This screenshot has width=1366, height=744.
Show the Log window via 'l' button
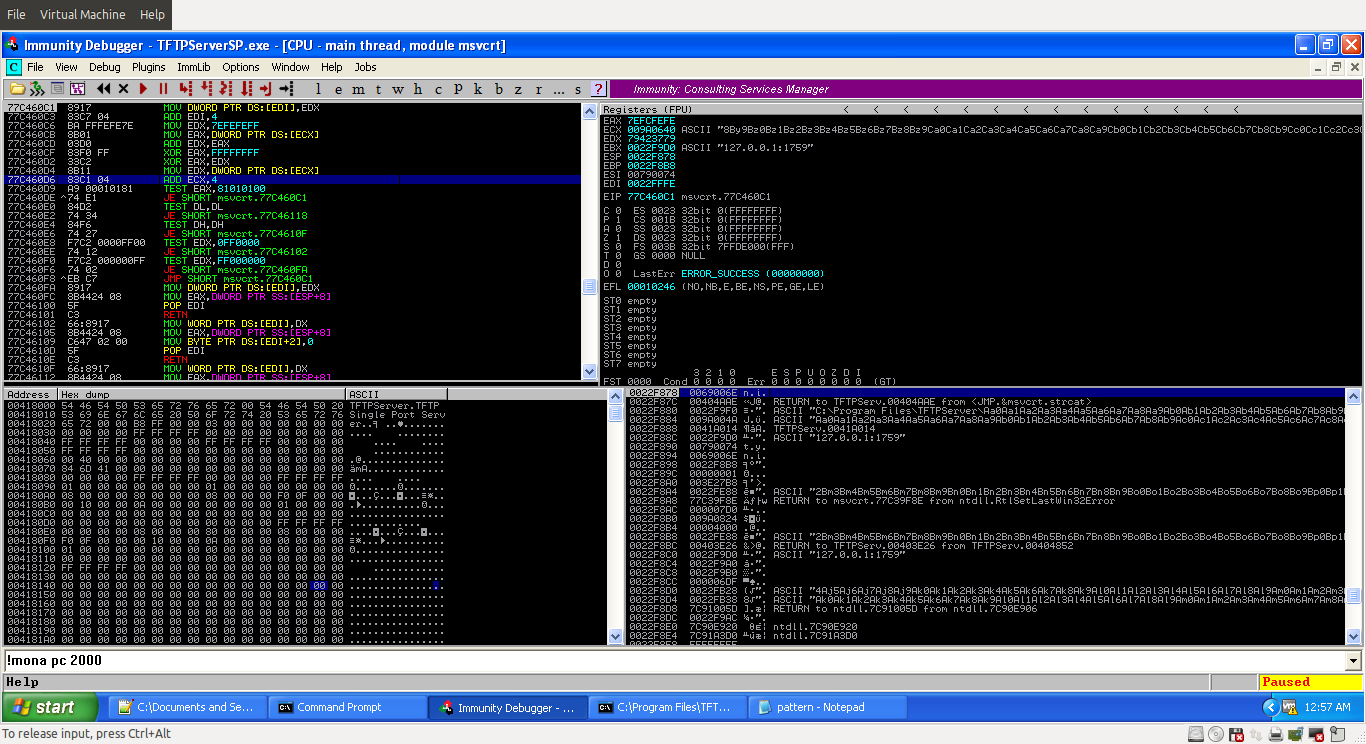(x=319, y=89)
